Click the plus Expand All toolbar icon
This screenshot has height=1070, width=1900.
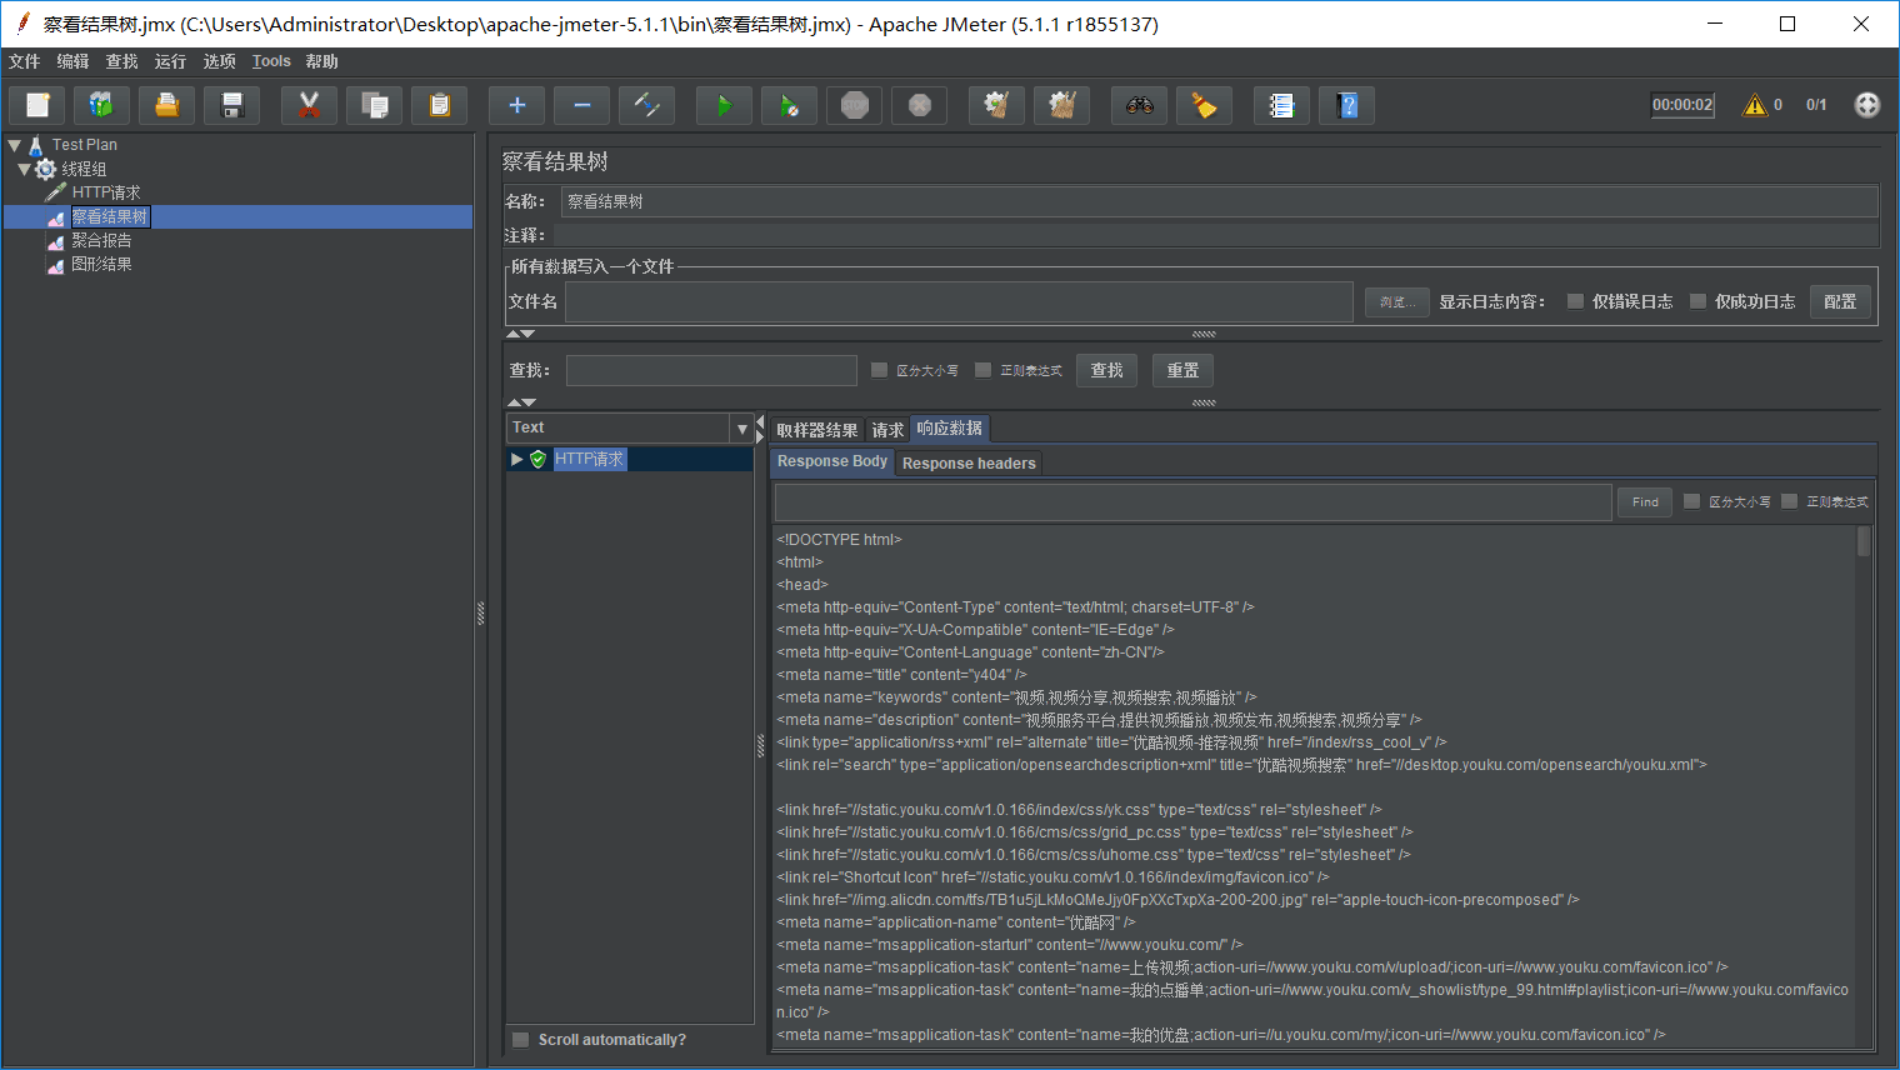[x=517, y=105]
